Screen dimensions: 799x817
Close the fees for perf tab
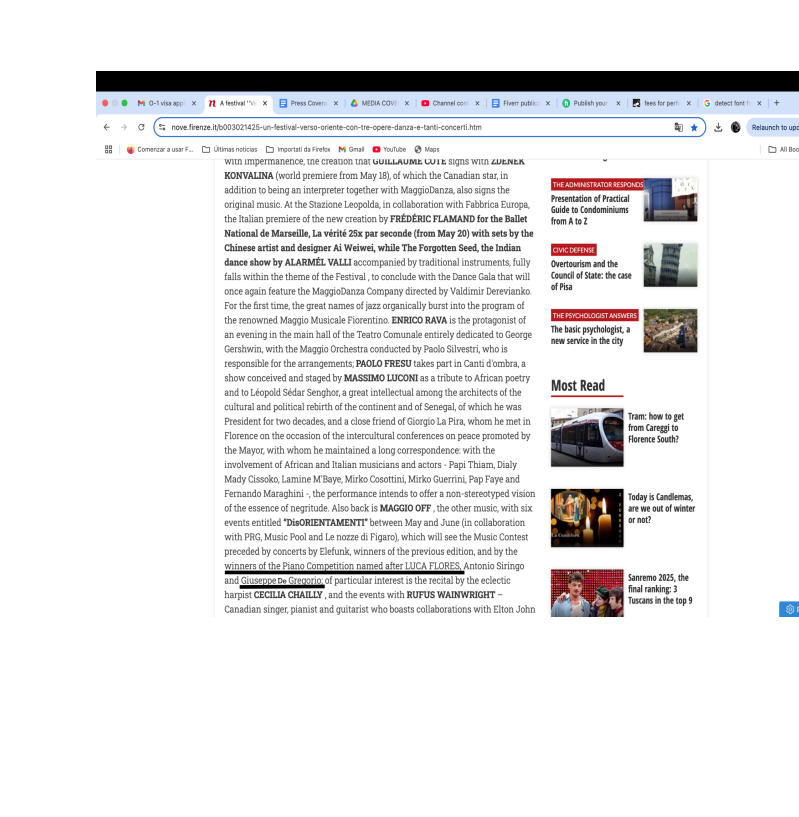[689, 103]
